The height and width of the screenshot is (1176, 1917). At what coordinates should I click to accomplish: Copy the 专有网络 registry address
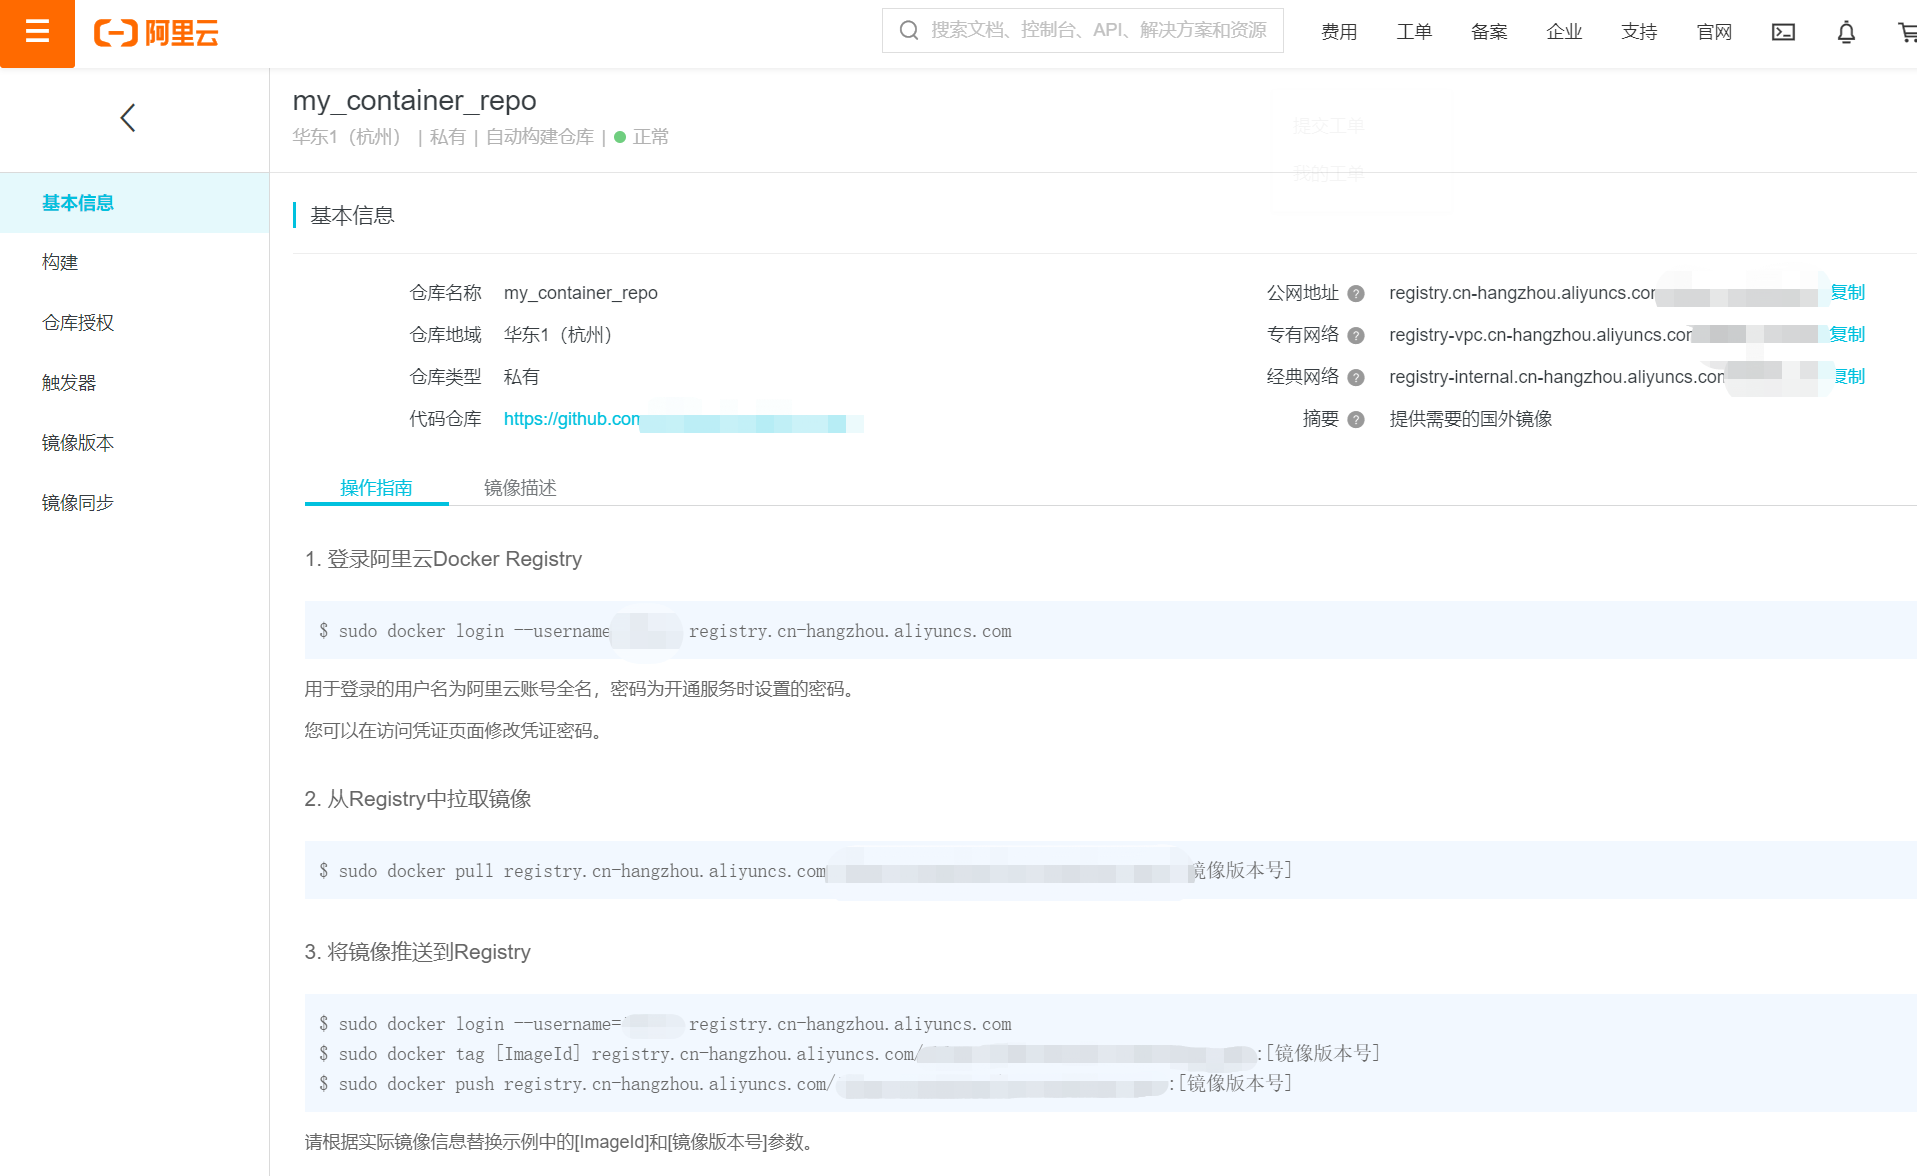1847,334
